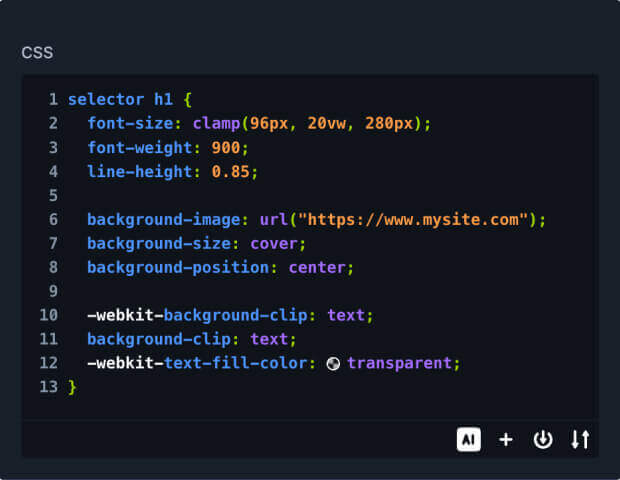Click "-webkit-background-clip" property on line 10

(197, 315)
